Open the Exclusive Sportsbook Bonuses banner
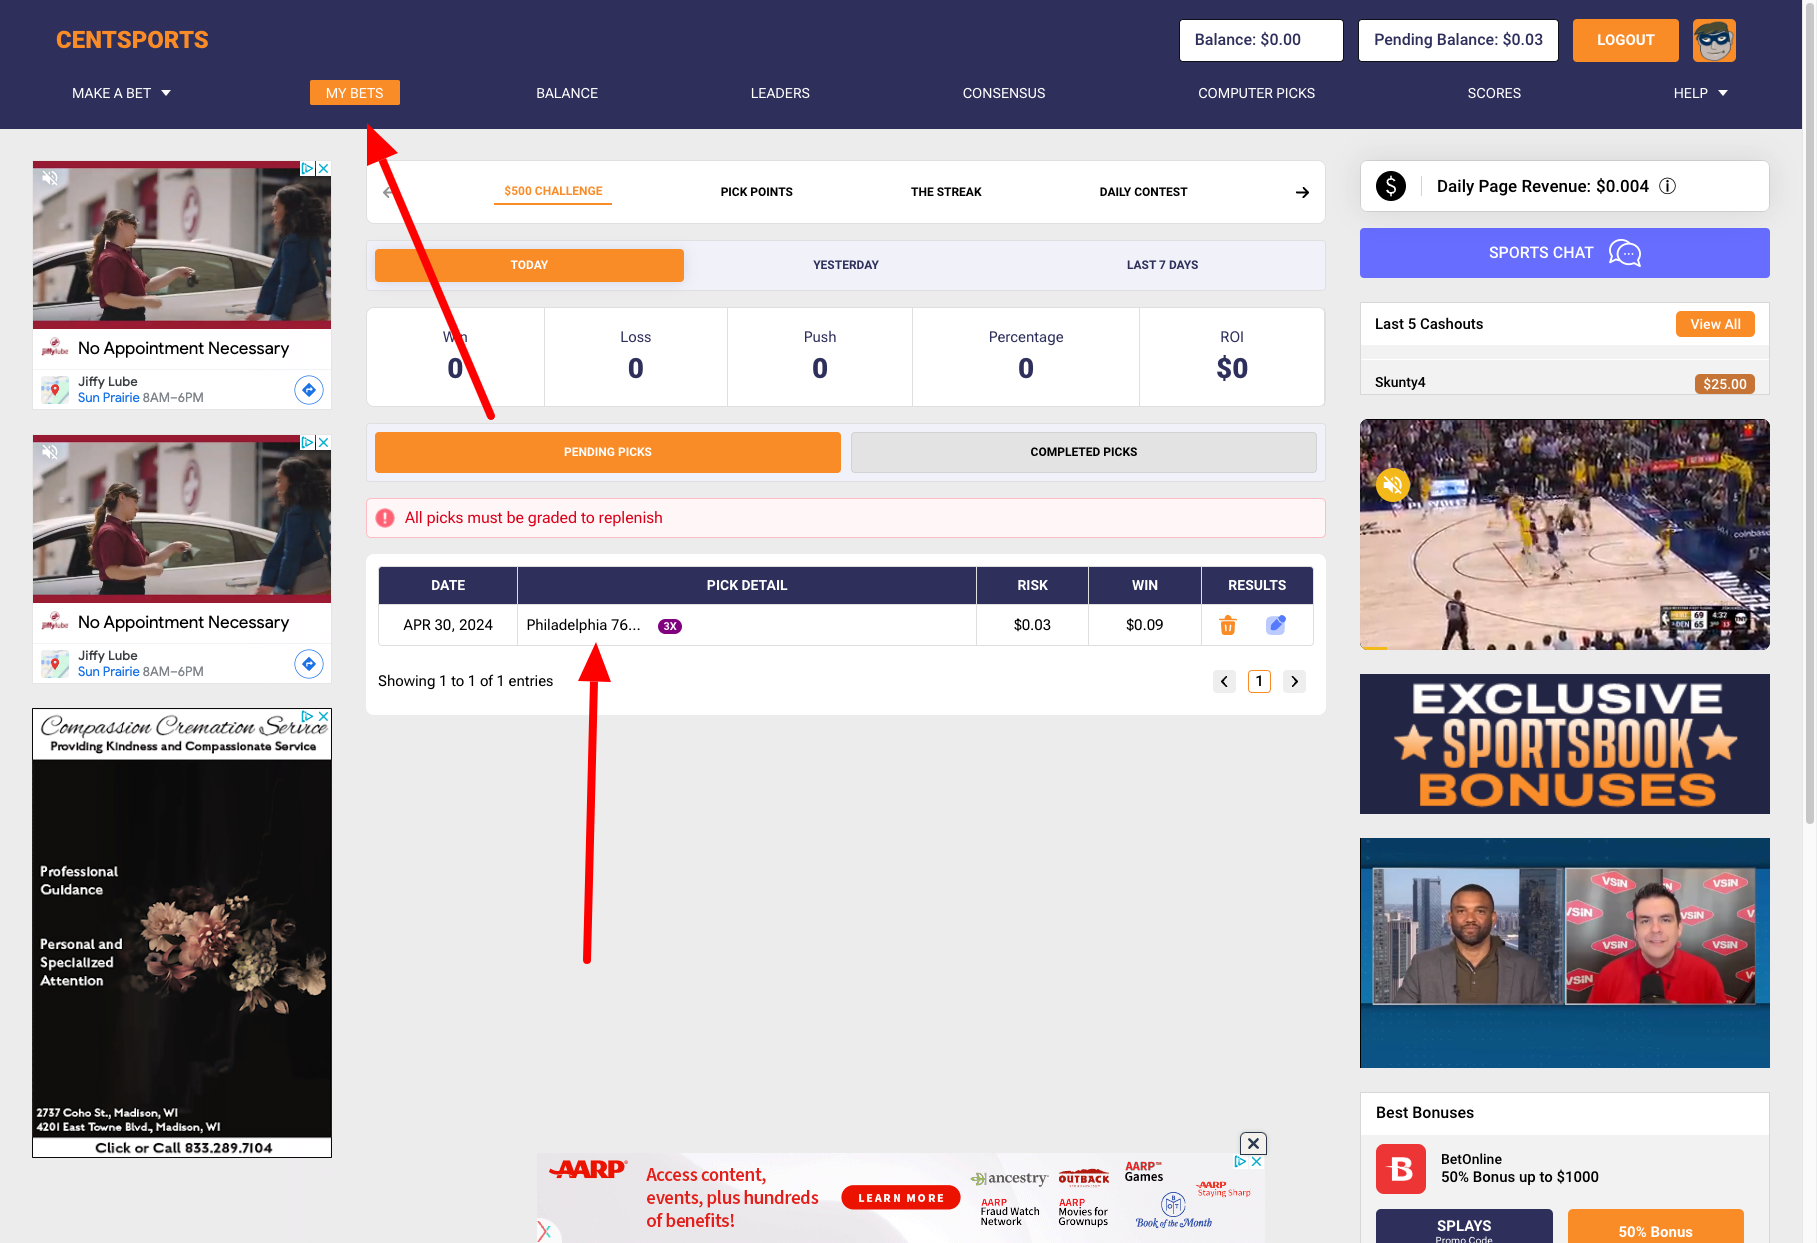This screenshot has width=1817, height=1243. tap(1564, 744)
